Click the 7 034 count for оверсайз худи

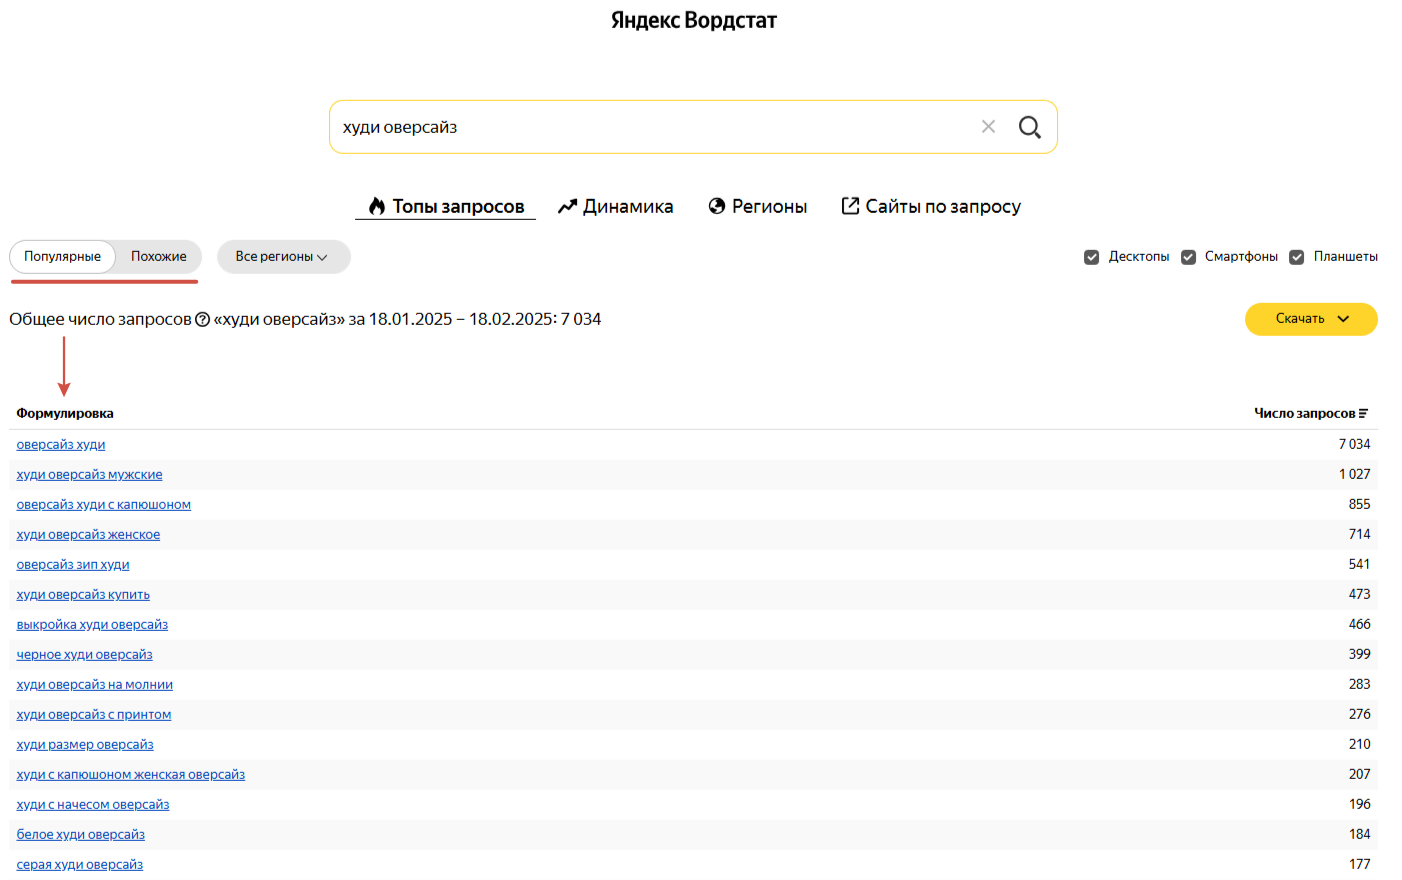[x=1354, y=444]
